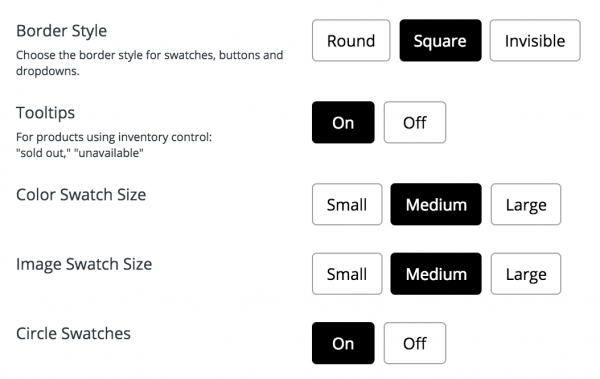Set Color Swatch Size to Medium
The width and height of the screenshot is (600, 379).
click(436, 204)
